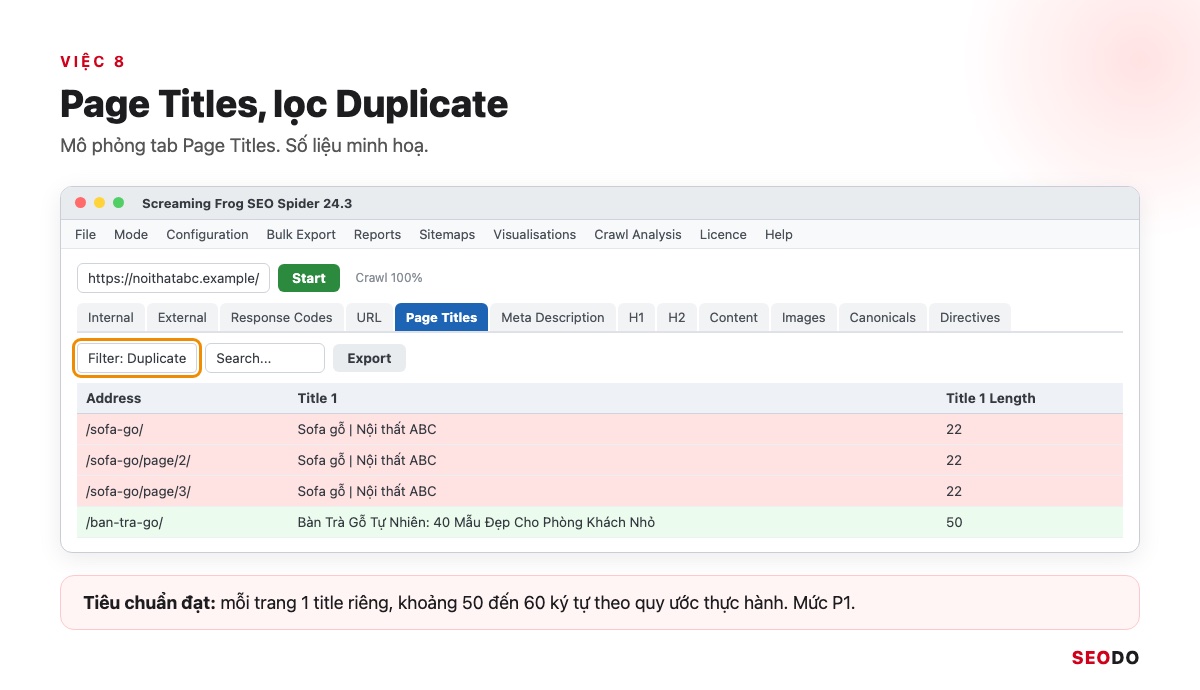
Task: Switch to the URL tab
Action: tap(369, 317)
